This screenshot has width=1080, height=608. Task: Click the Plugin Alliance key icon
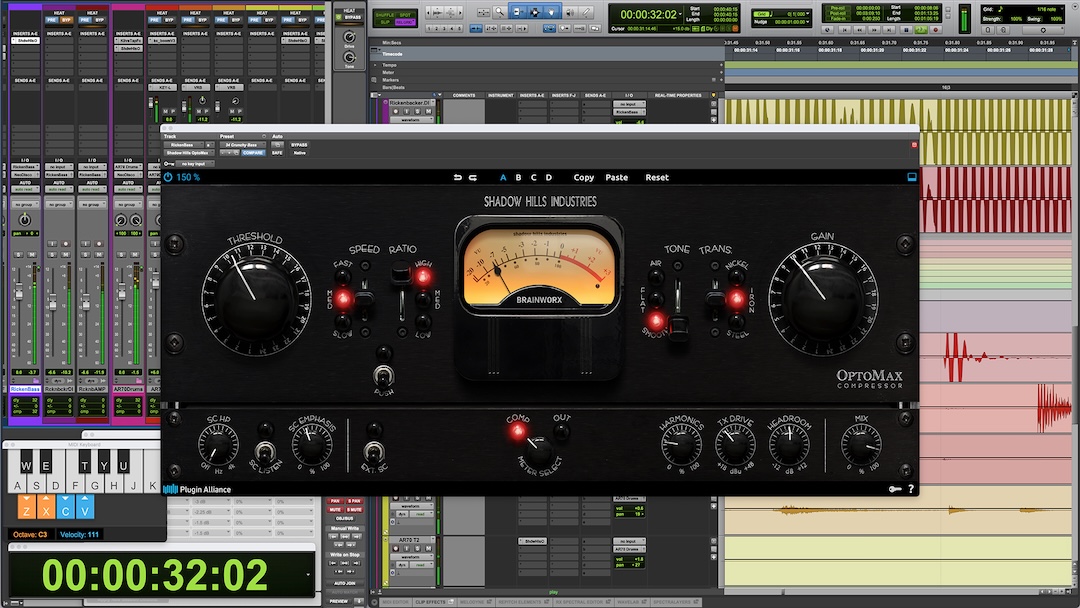pyautogui.click(x=896, y=489)
